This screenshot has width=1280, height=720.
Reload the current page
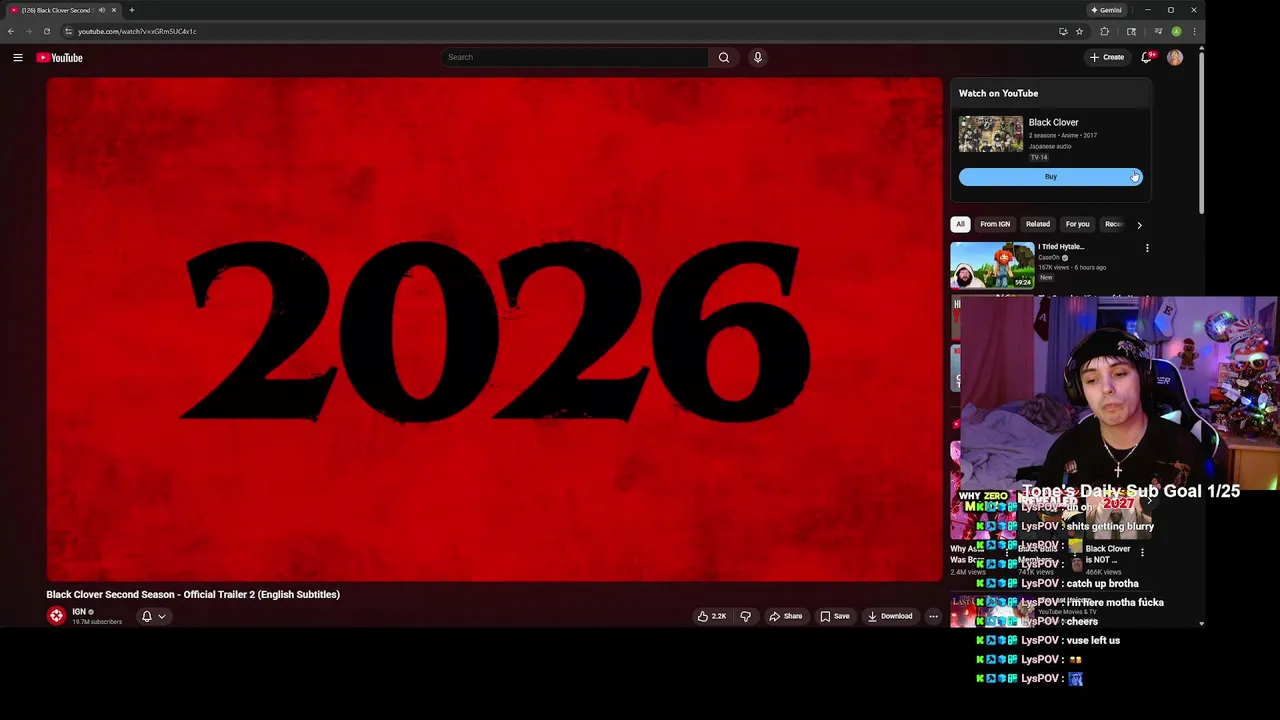tap(46, 31)
